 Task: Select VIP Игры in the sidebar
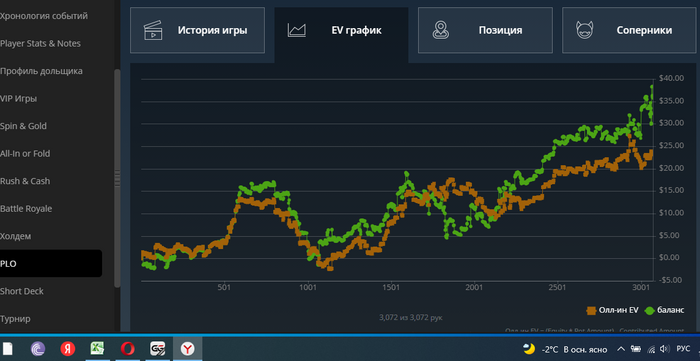point(18,99)
